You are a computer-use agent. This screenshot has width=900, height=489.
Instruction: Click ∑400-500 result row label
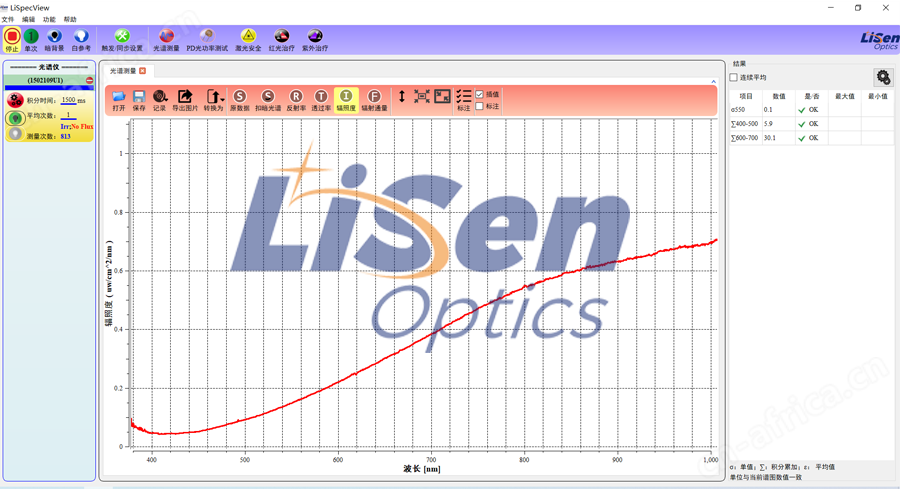(x=744, y=124)
